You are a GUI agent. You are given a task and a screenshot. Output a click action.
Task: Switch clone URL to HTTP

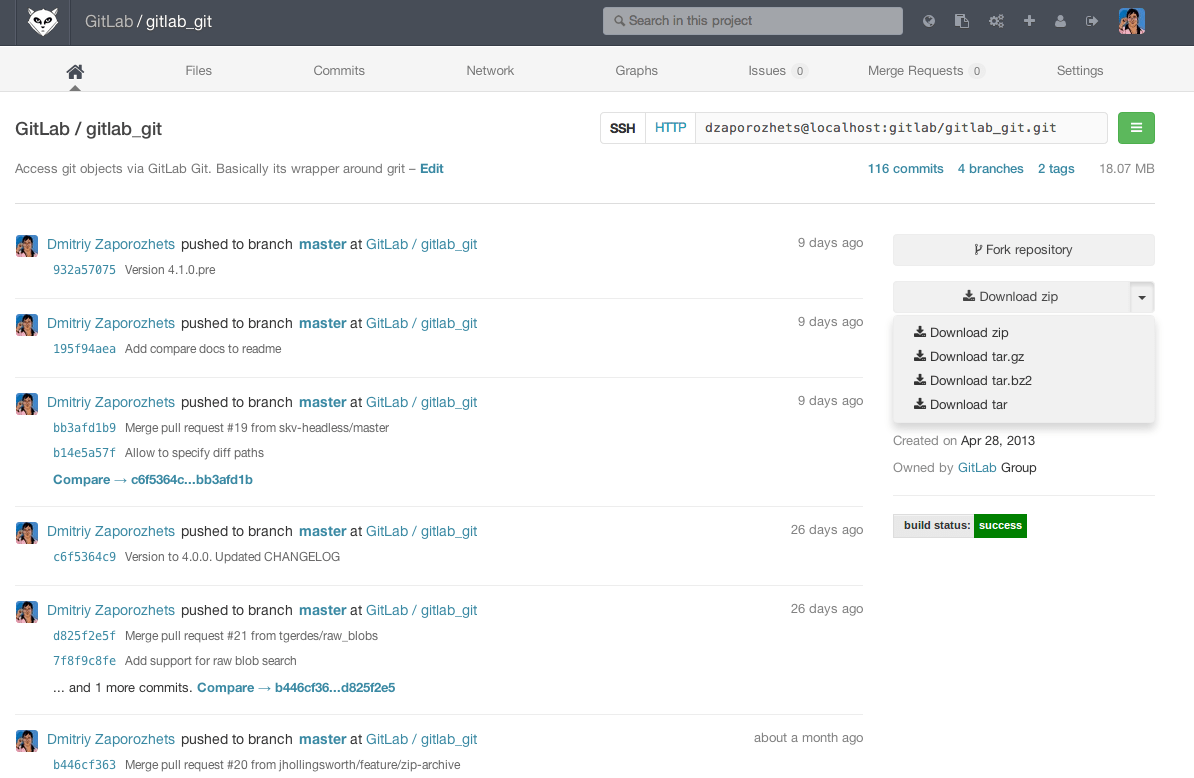tap(670, 128)
